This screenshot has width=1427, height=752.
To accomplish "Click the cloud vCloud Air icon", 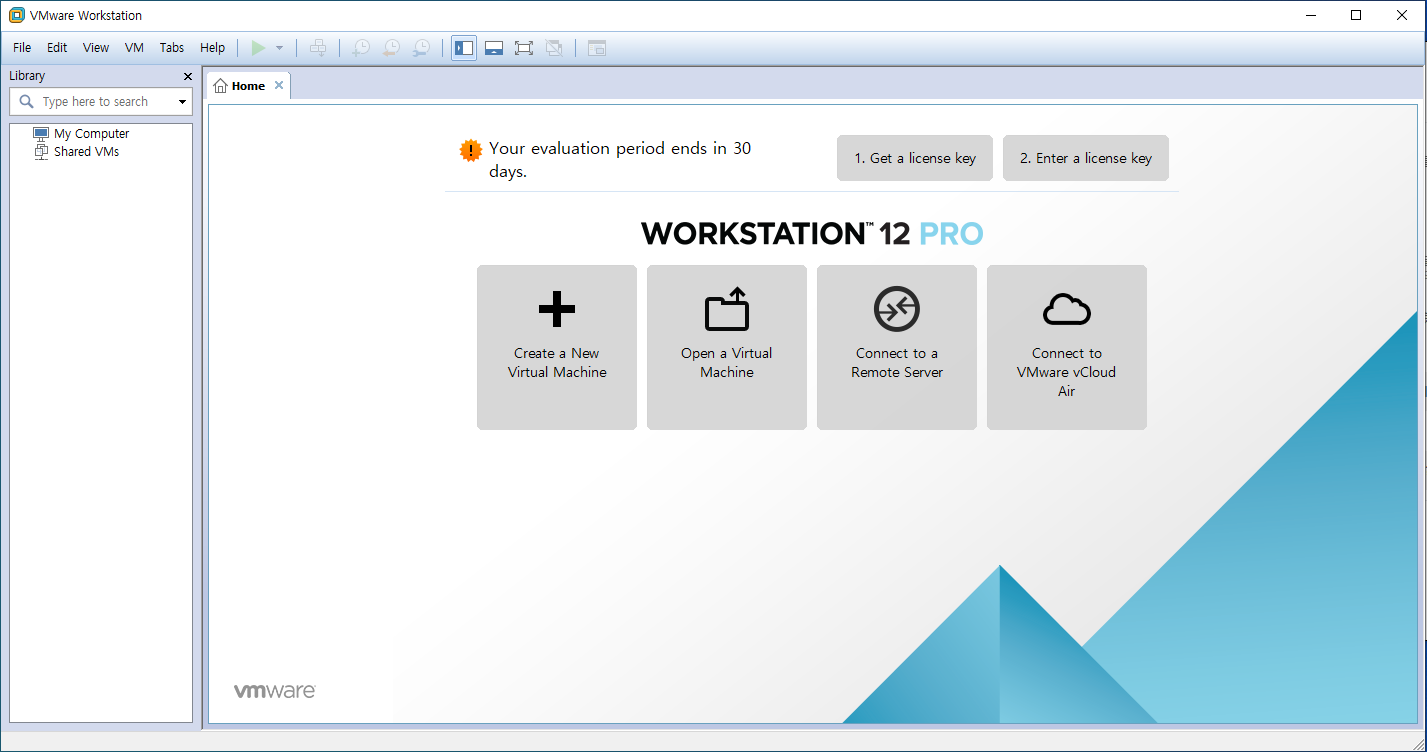I will pos(1067,310).
